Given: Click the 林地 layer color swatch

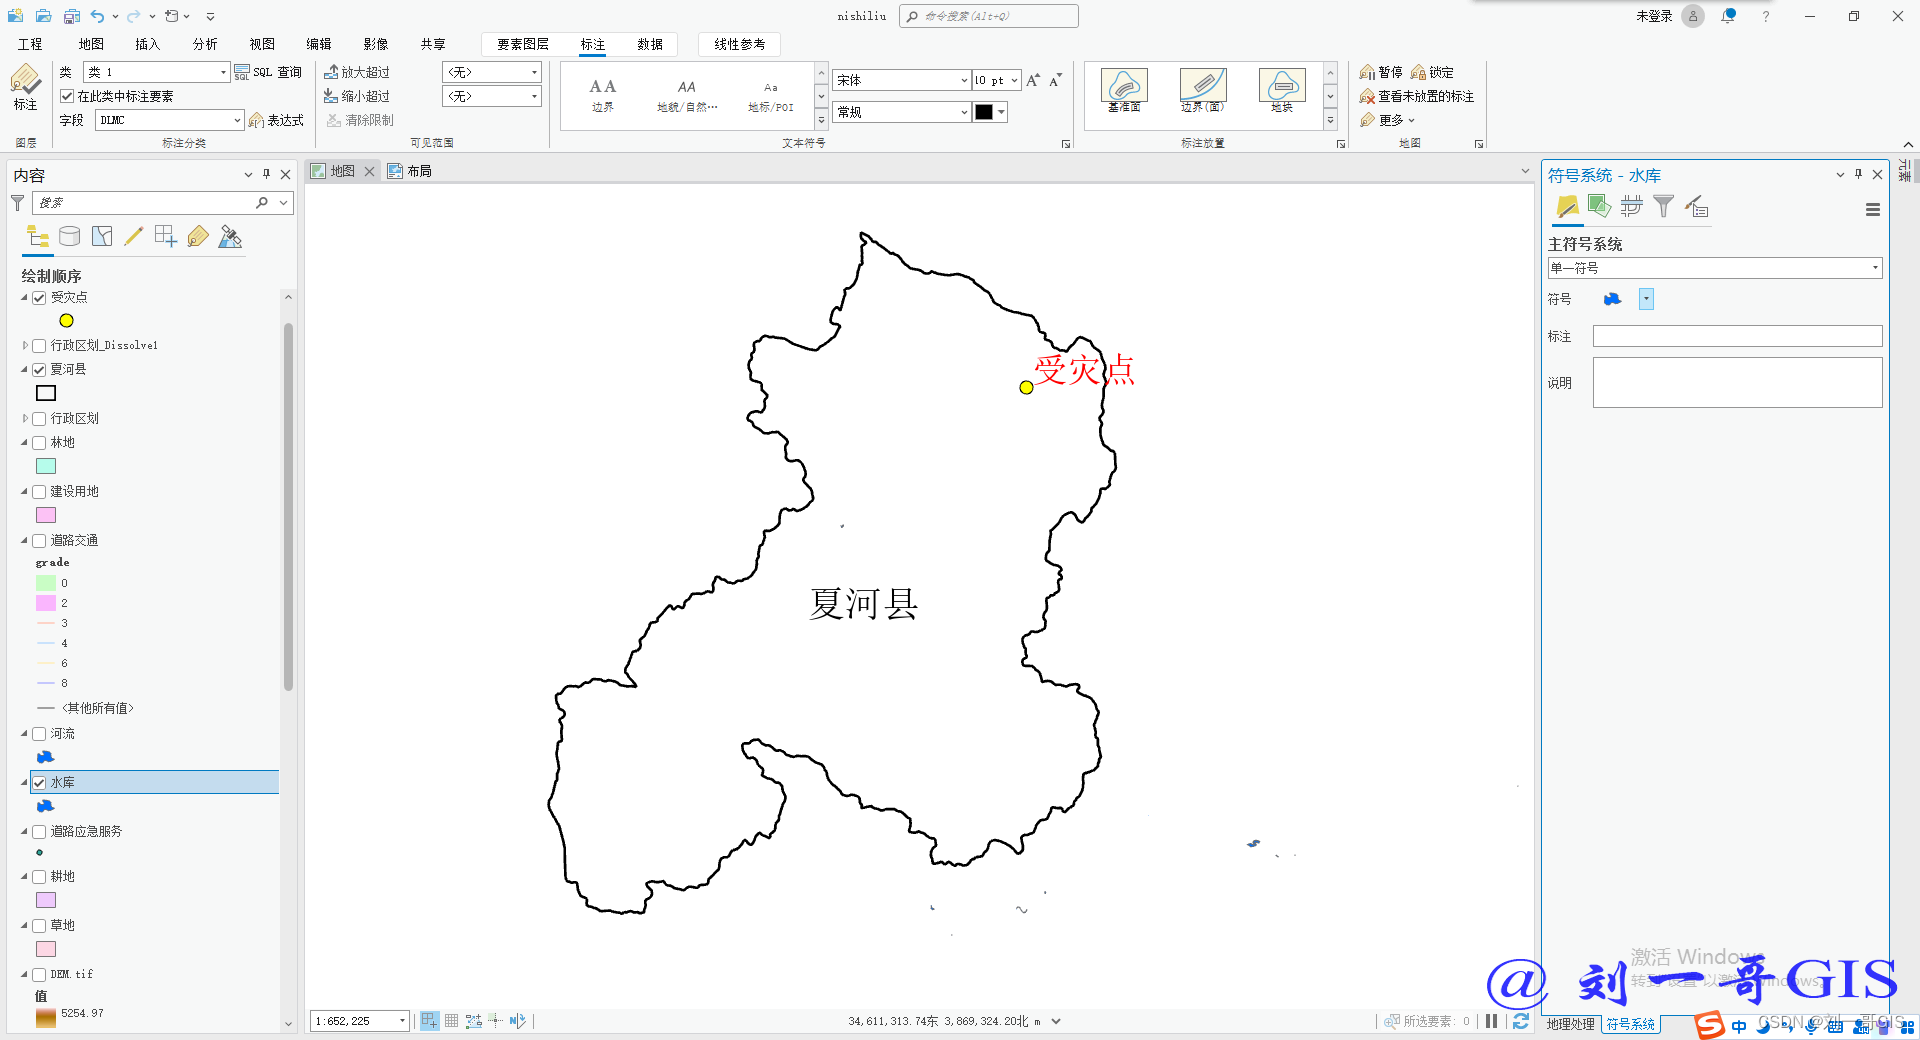Looking at the screenshot, I should (46, 467).
